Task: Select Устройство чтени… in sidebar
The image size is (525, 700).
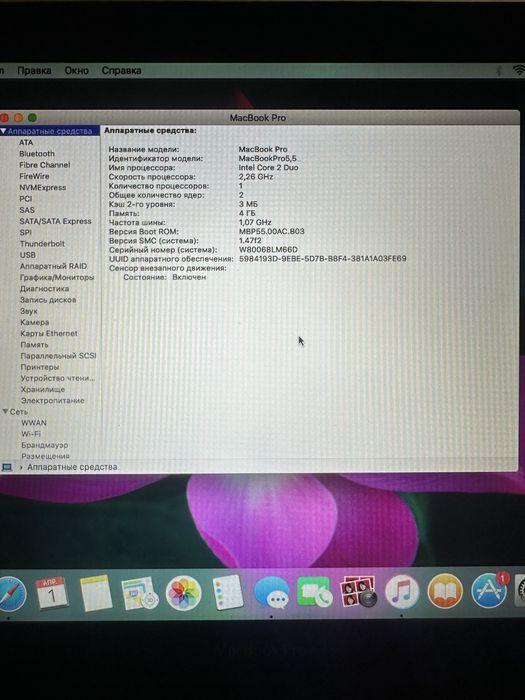Action: point(58,378)
